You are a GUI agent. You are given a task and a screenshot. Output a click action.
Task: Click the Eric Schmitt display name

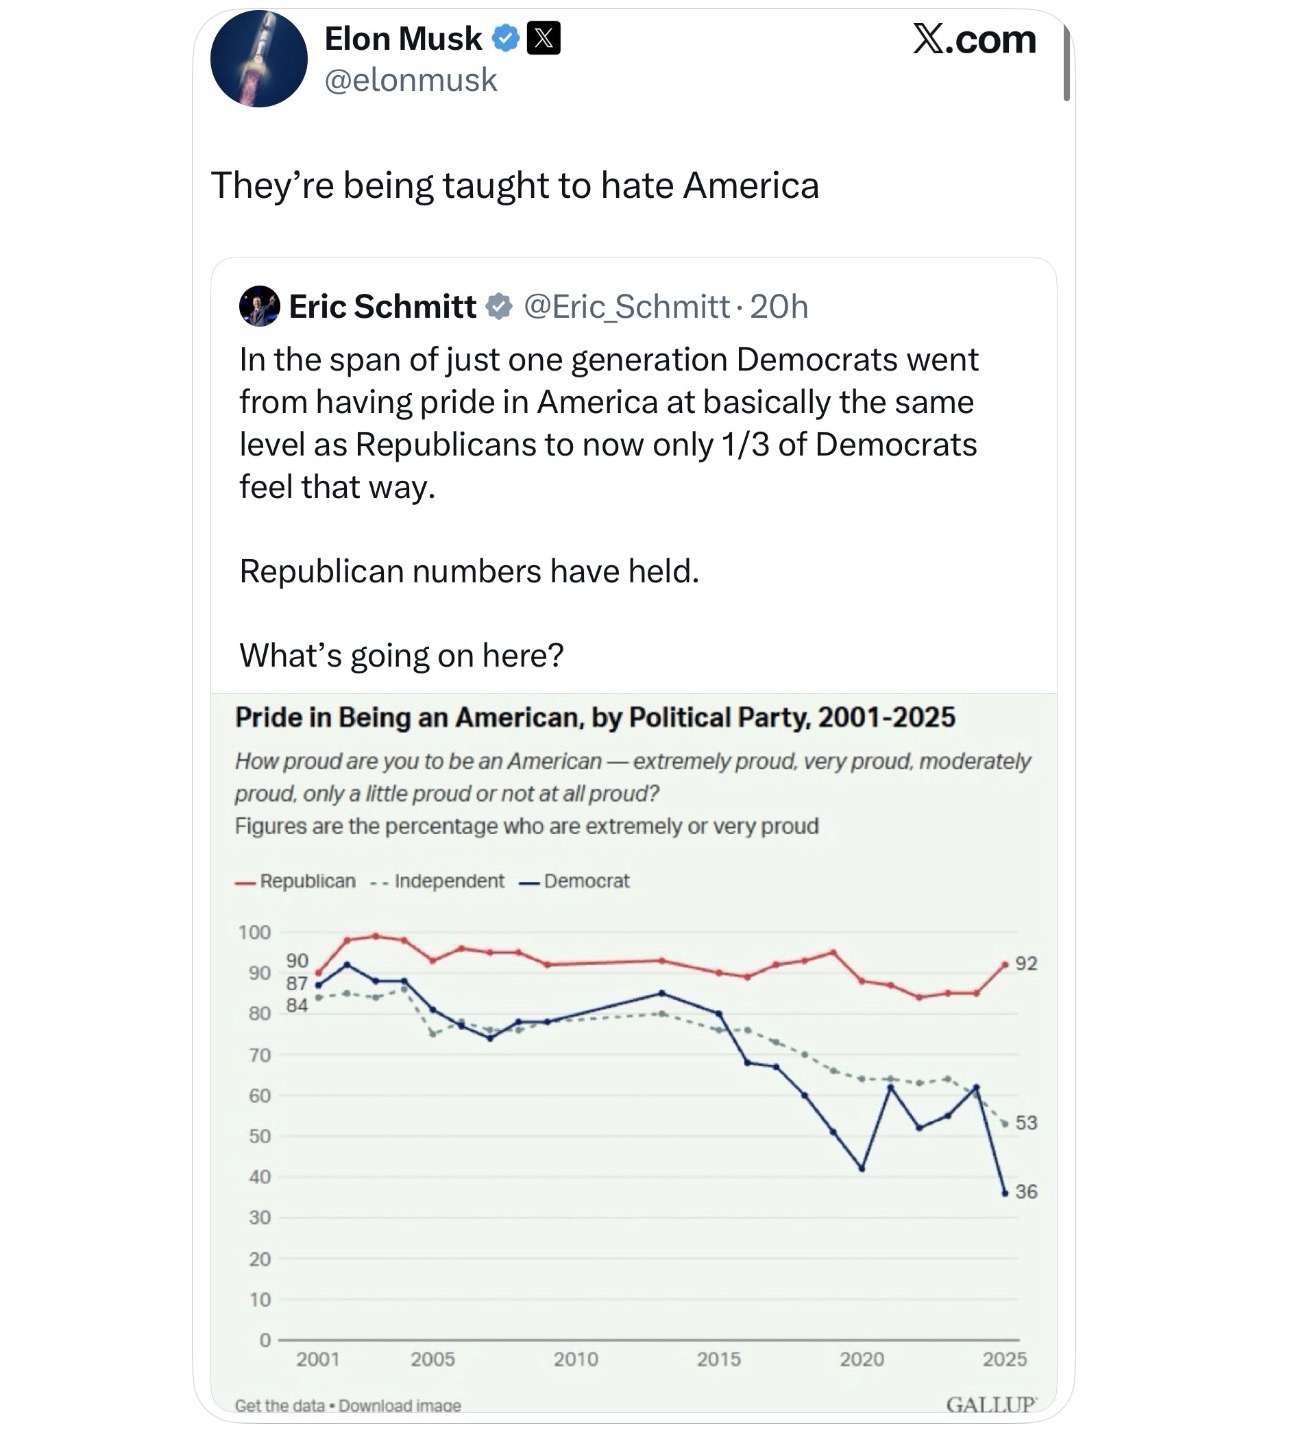383,306
